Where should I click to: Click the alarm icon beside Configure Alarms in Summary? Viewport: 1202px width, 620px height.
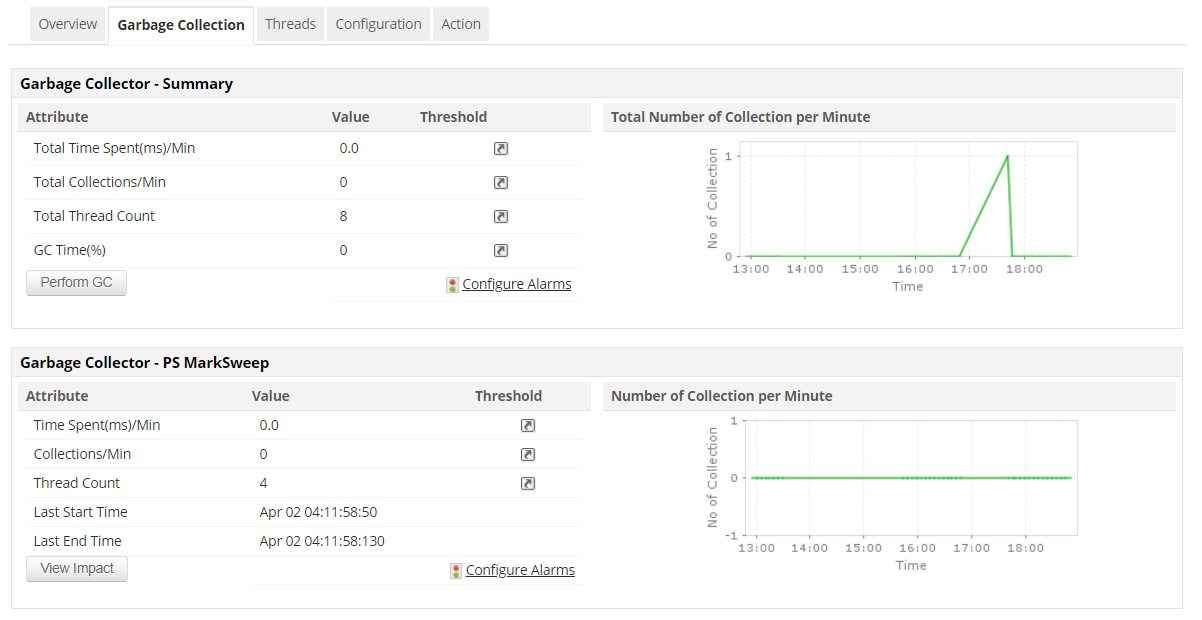(451, 284)
